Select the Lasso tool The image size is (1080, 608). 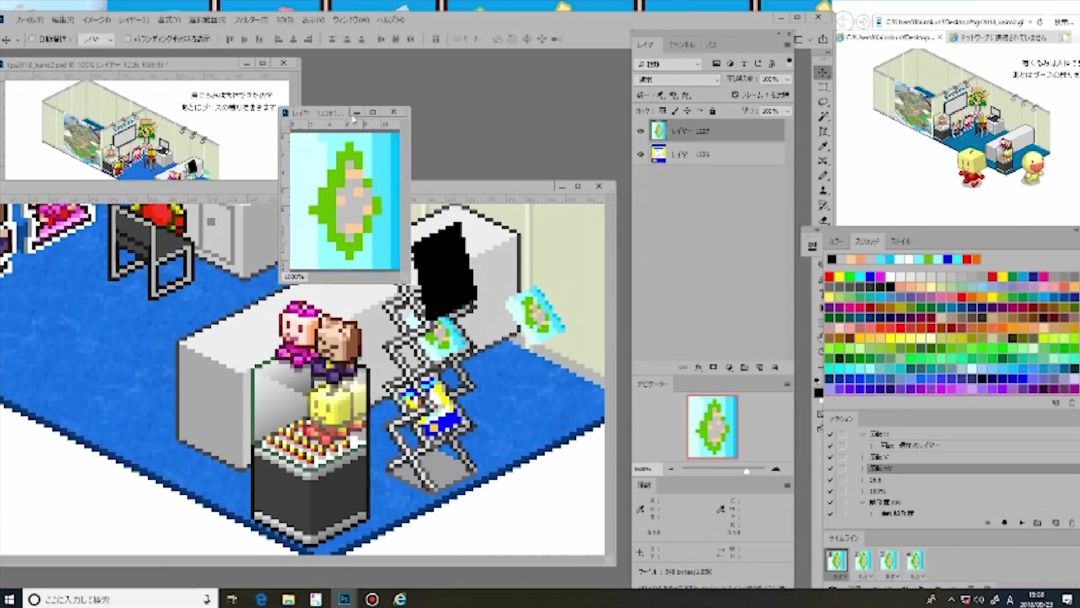point(823,102)
